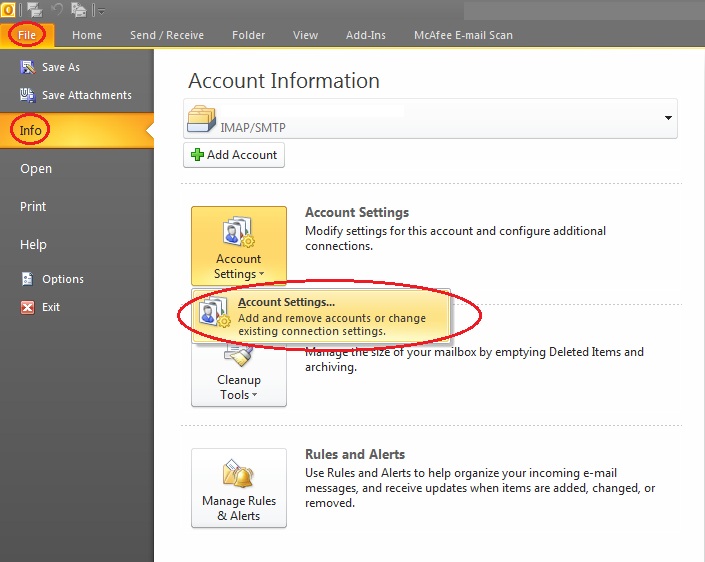Open the File tab
This screenshot has width=705, height=562.
point(27,35)
